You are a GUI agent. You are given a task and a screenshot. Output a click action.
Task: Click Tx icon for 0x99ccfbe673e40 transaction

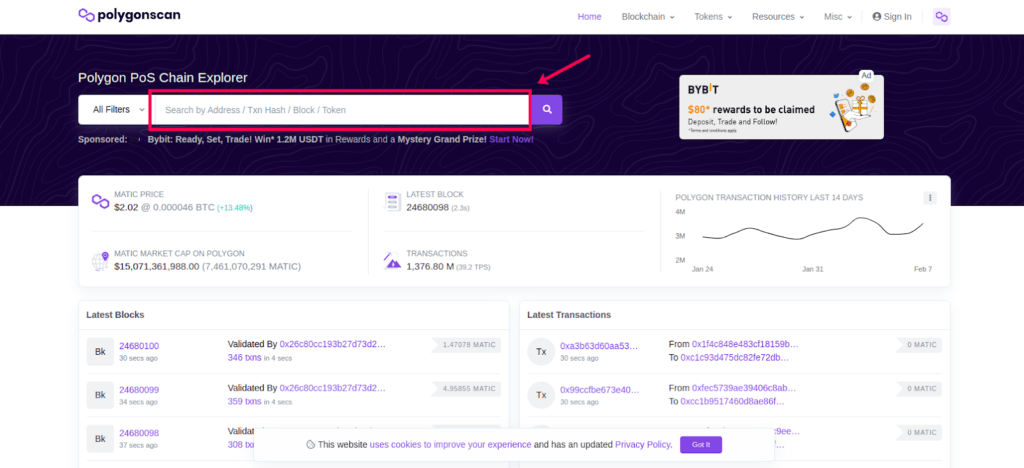click(x=541, y=395)
